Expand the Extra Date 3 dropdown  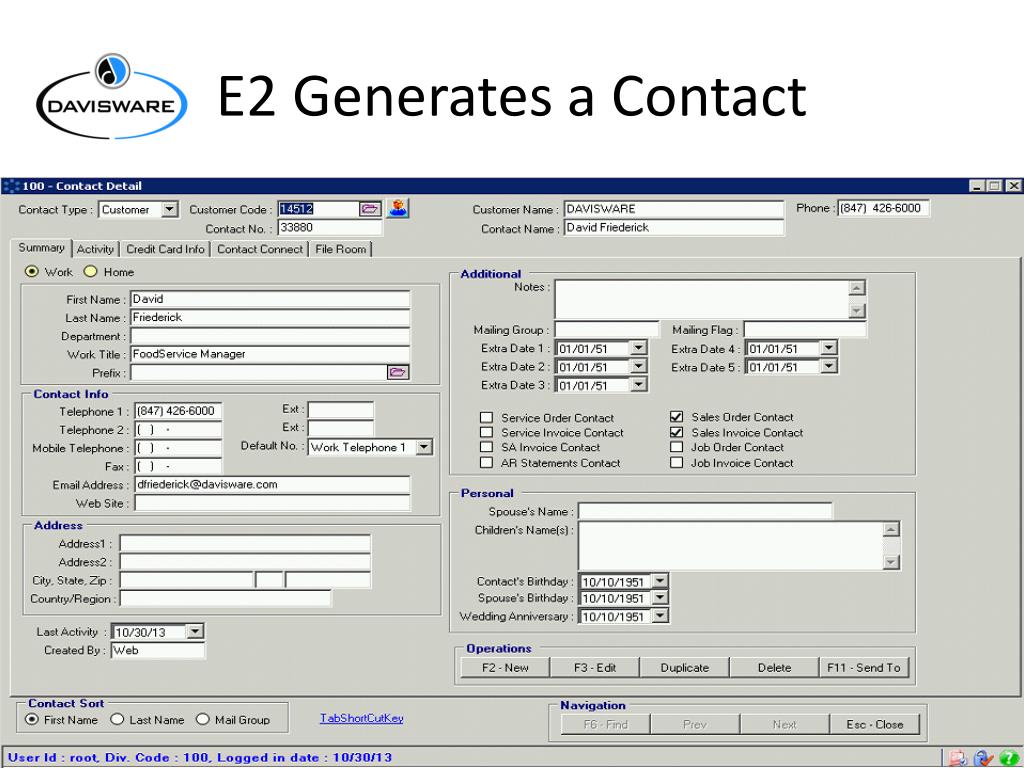pos(639,385)
